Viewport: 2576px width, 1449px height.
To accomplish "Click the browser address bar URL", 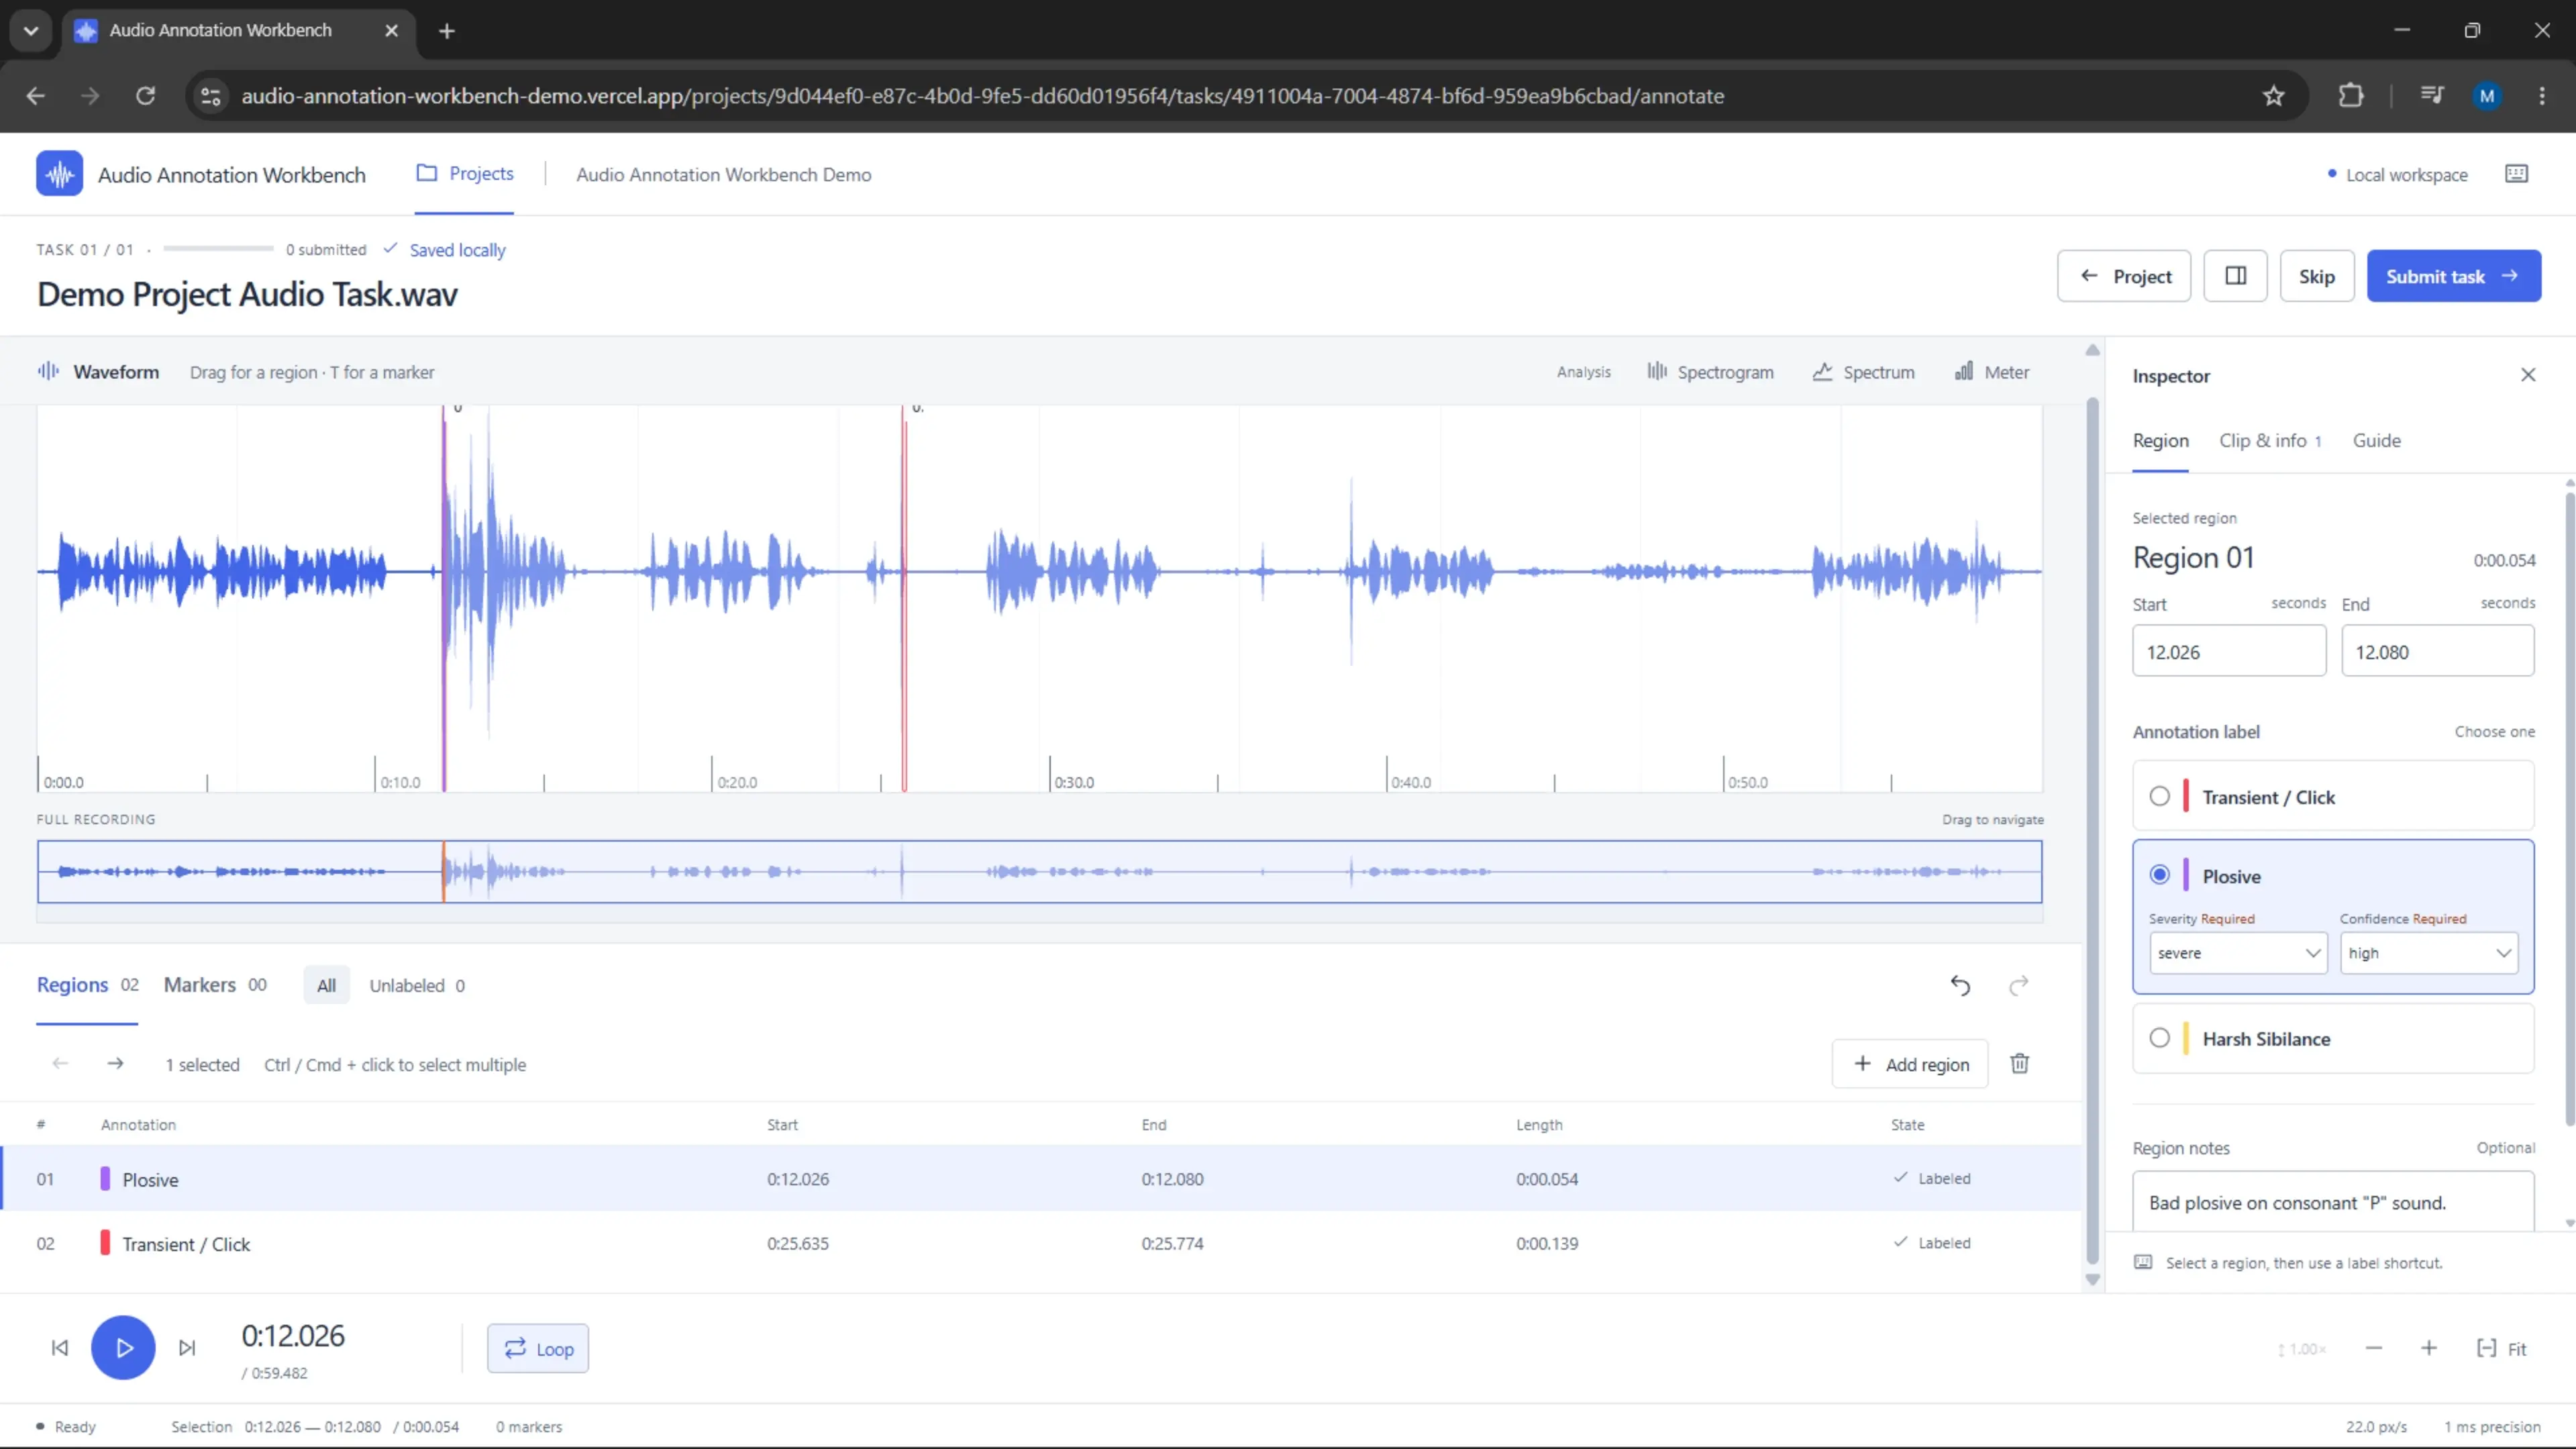I will click(x=982, y=96).
